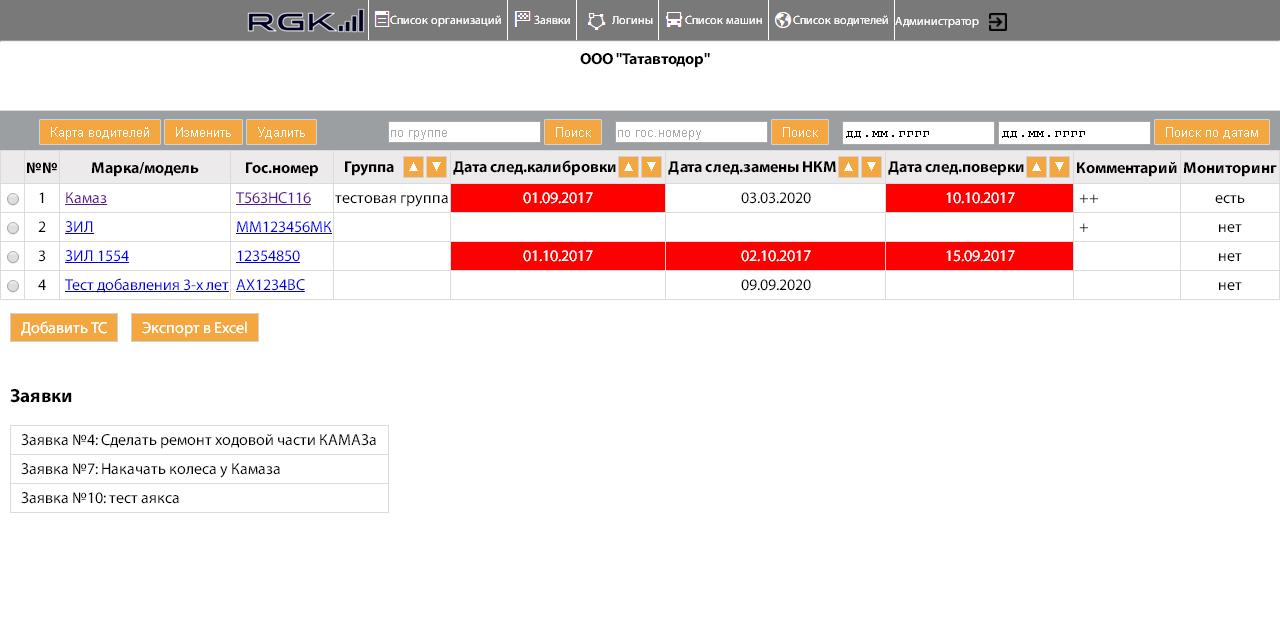This screenshot has width=1280, height=637.
Task: Sort Группа column ascending
Action: [413, 167]
